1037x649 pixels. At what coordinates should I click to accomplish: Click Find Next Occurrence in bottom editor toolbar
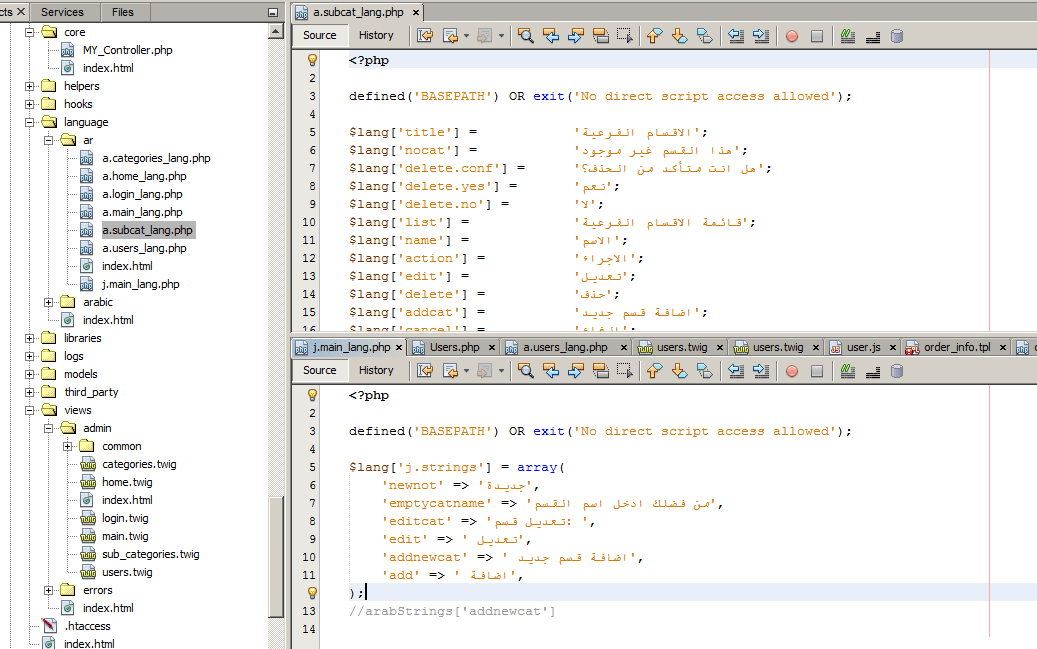coord(575,371)
